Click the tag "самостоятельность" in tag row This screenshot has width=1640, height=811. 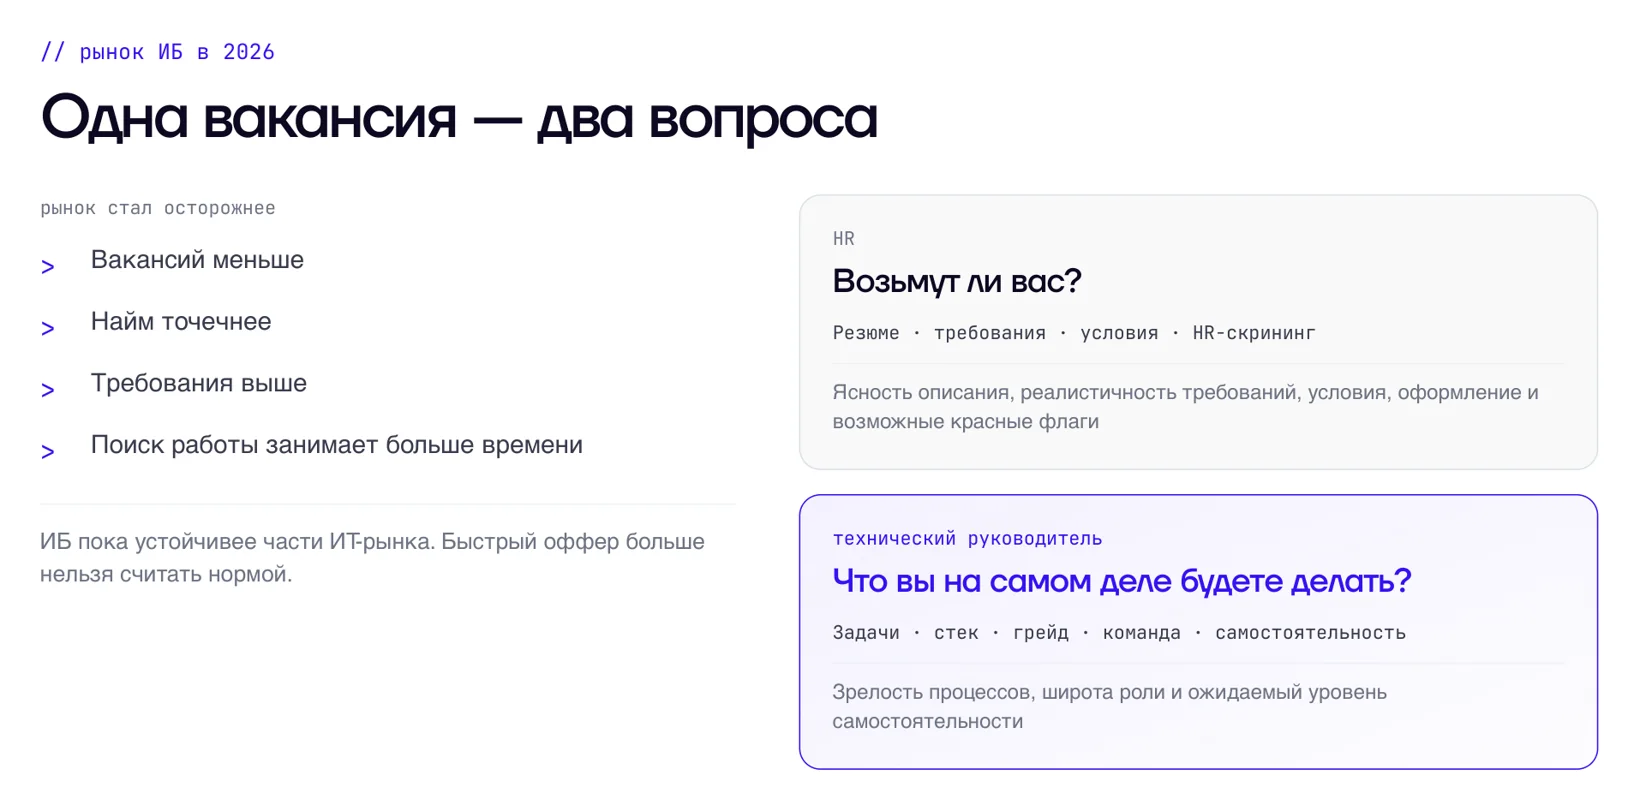1310,633
